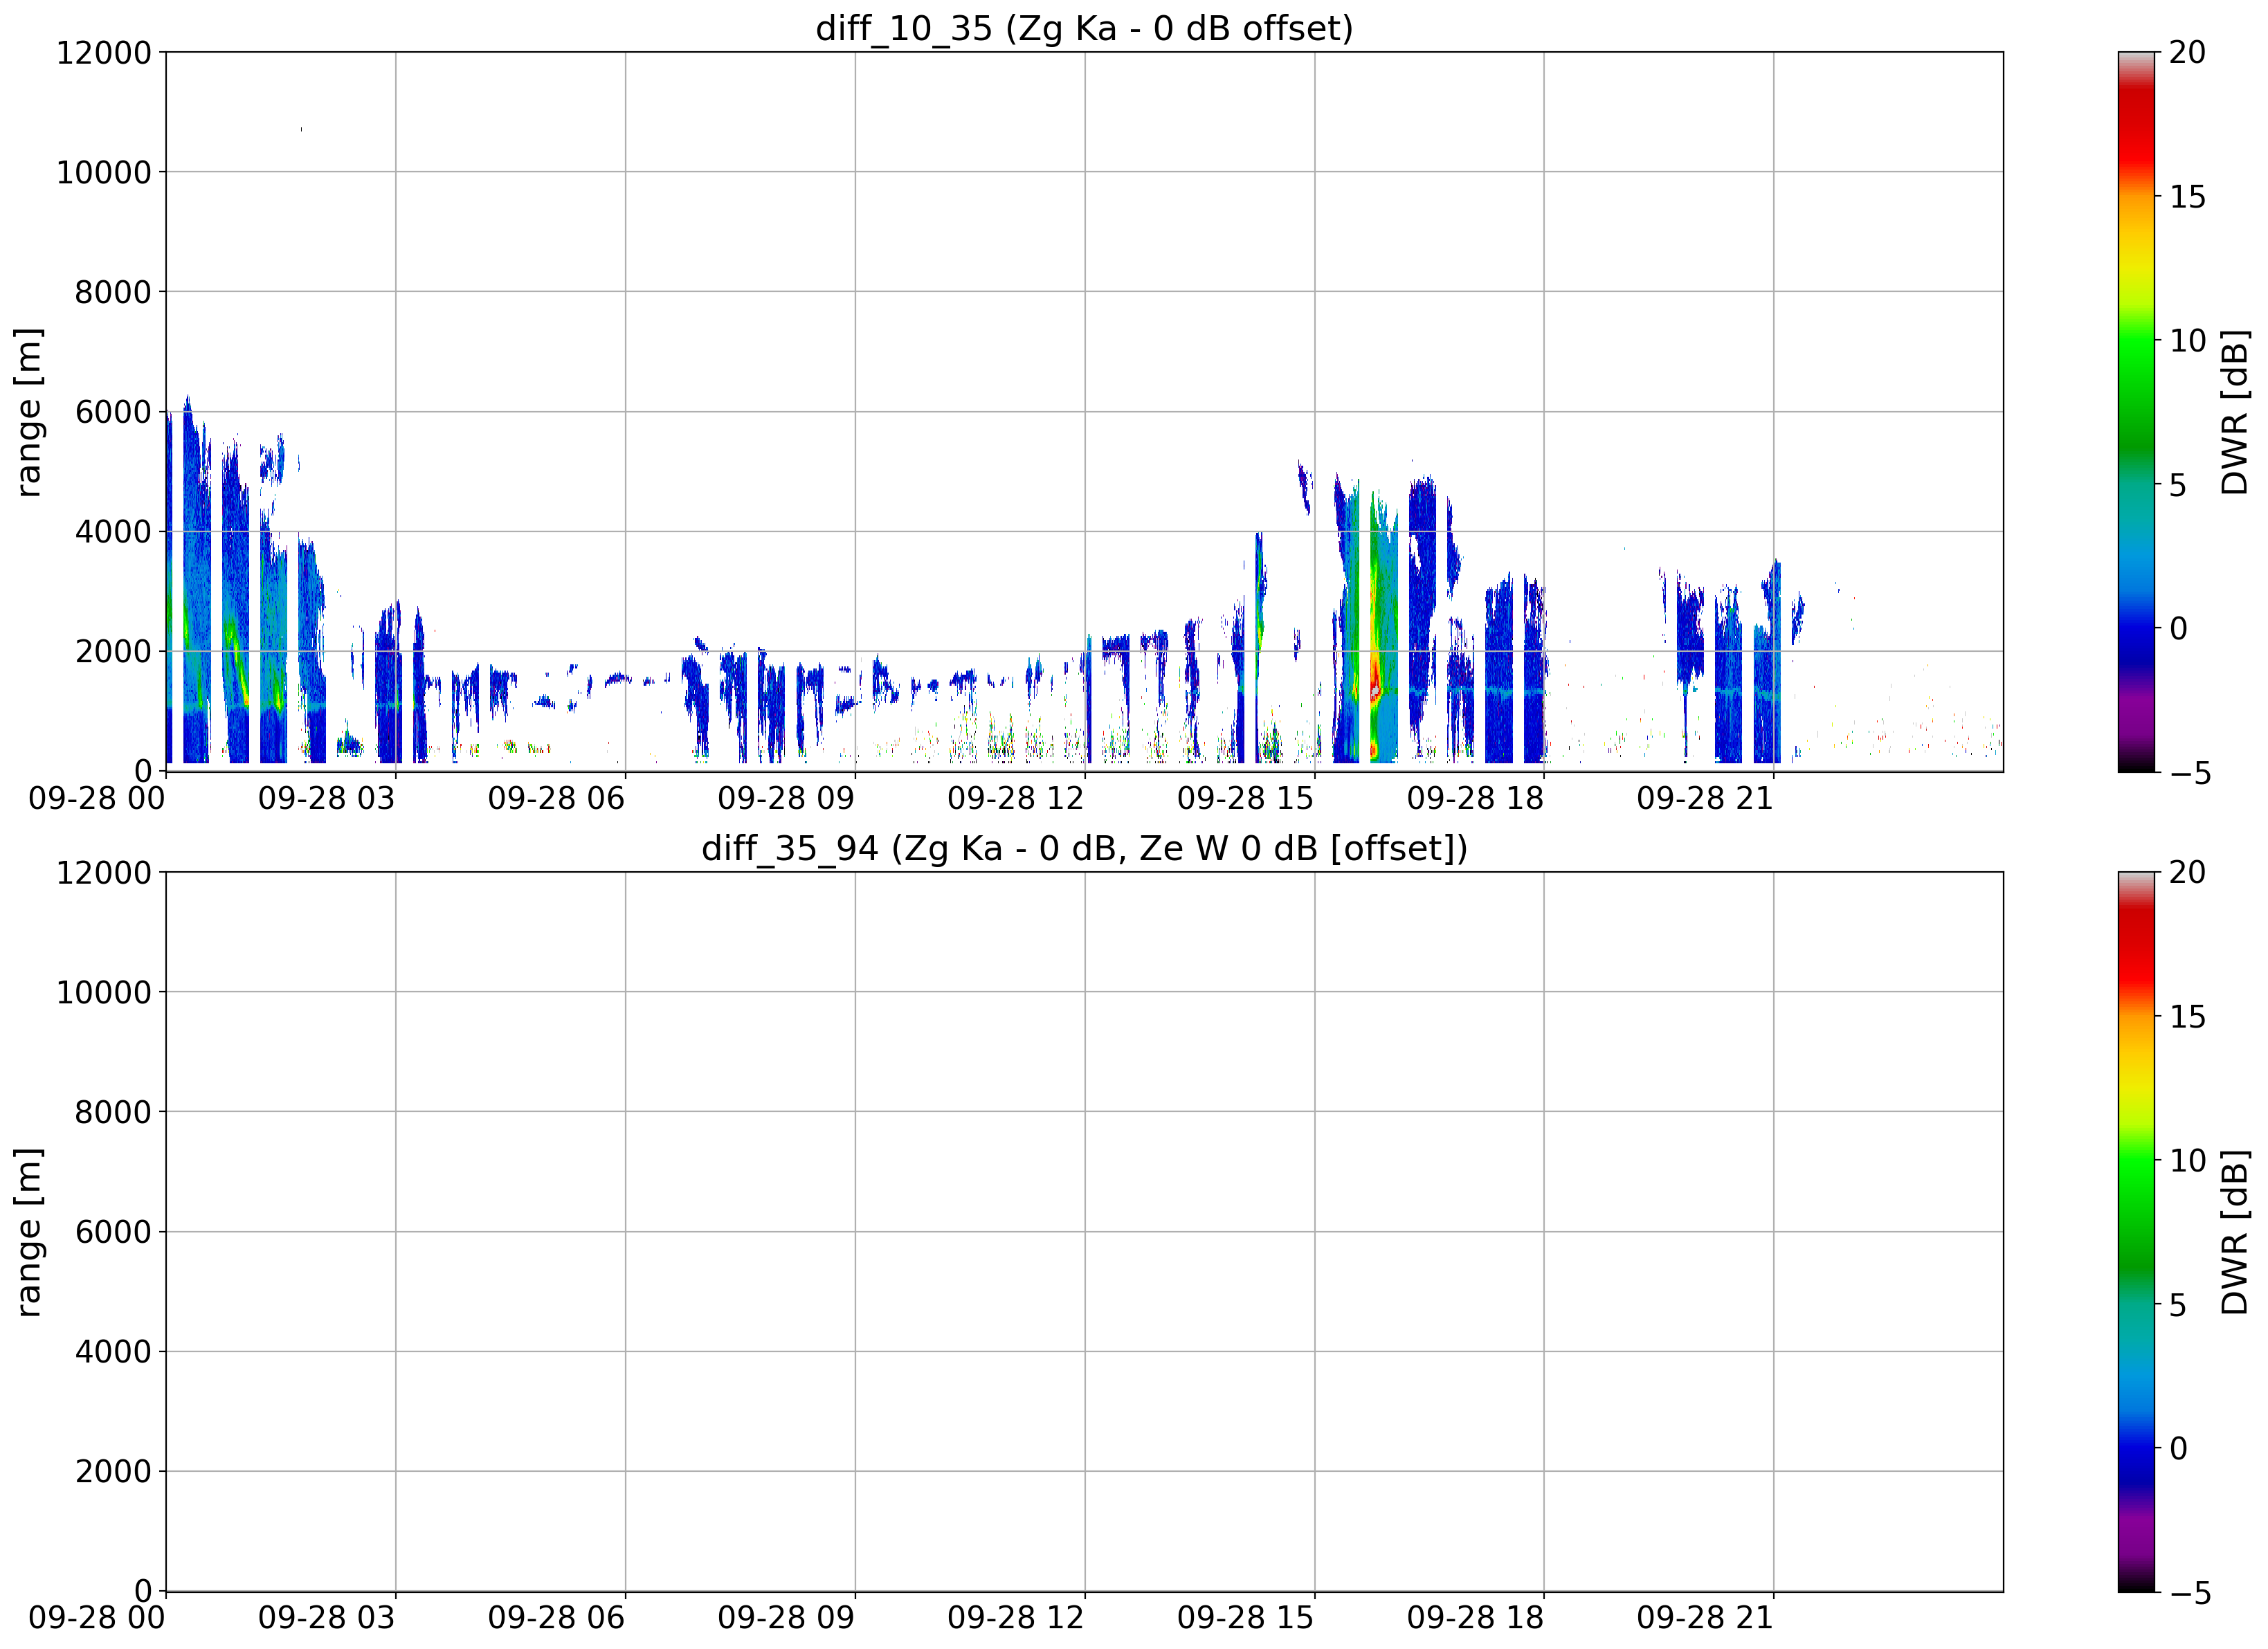Select the '09-28 18' time tick under the bottom plot
This screenshot has height=1649, width=2268.
(x=1476, y=1618)
